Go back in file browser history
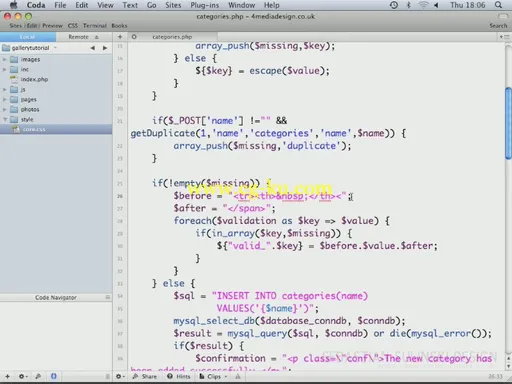This screenshot has width=512, height=384. click(x=93, y=48)
